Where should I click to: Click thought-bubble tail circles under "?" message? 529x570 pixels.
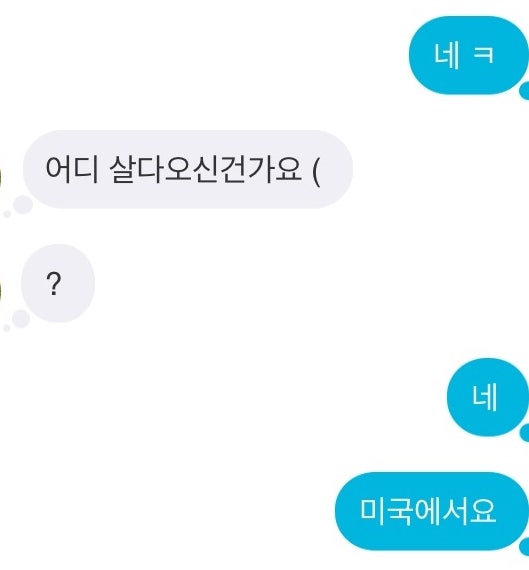pos(17,321)
